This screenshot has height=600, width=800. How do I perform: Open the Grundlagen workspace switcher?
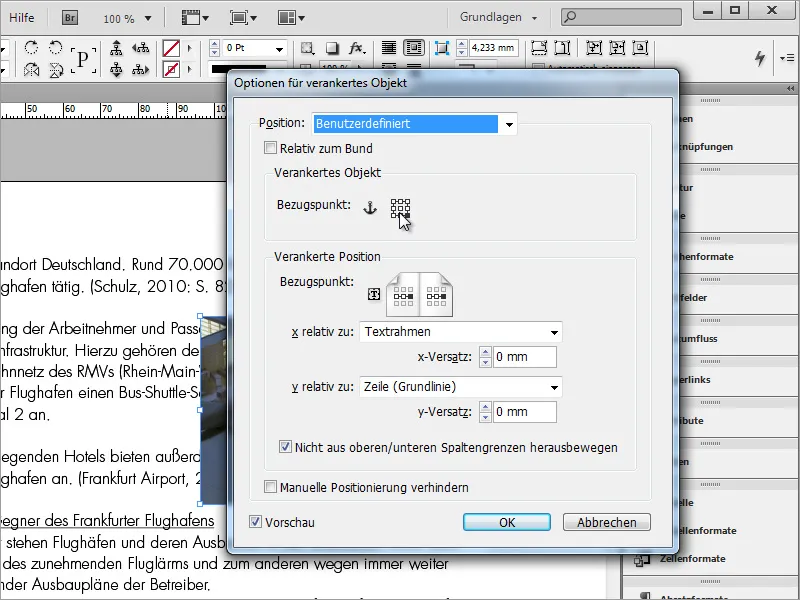[498, 17]
